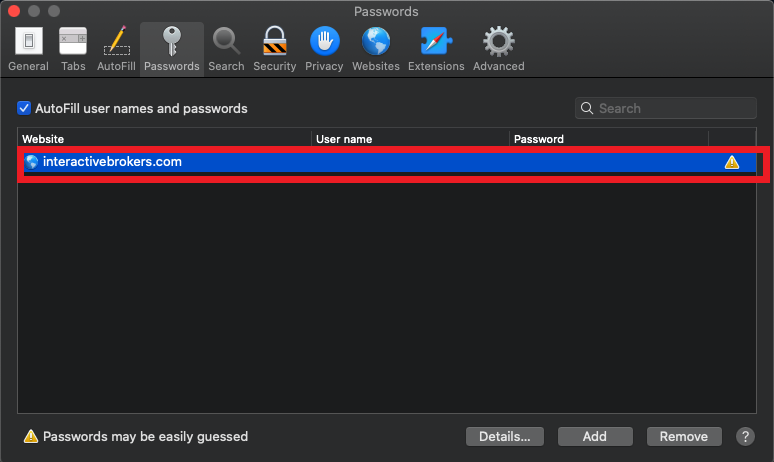This screenshot has width=774, height=462.
Task: Open the Tabs preferences pane
Action: [73, 49]
